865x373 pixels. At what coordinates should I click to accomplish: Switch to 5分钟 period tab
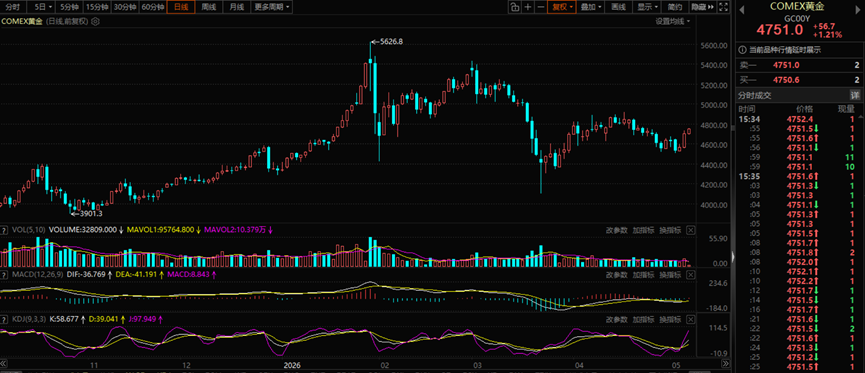click(69, 7)
